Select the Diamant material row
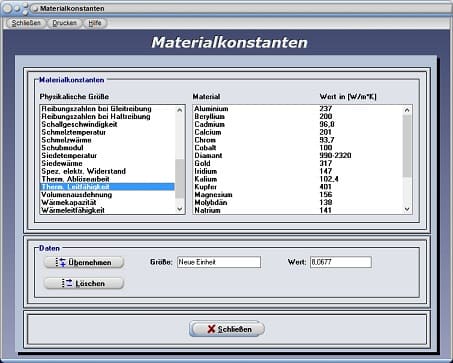The width and height of the screenshot is (453, 363). click(298, 156)
